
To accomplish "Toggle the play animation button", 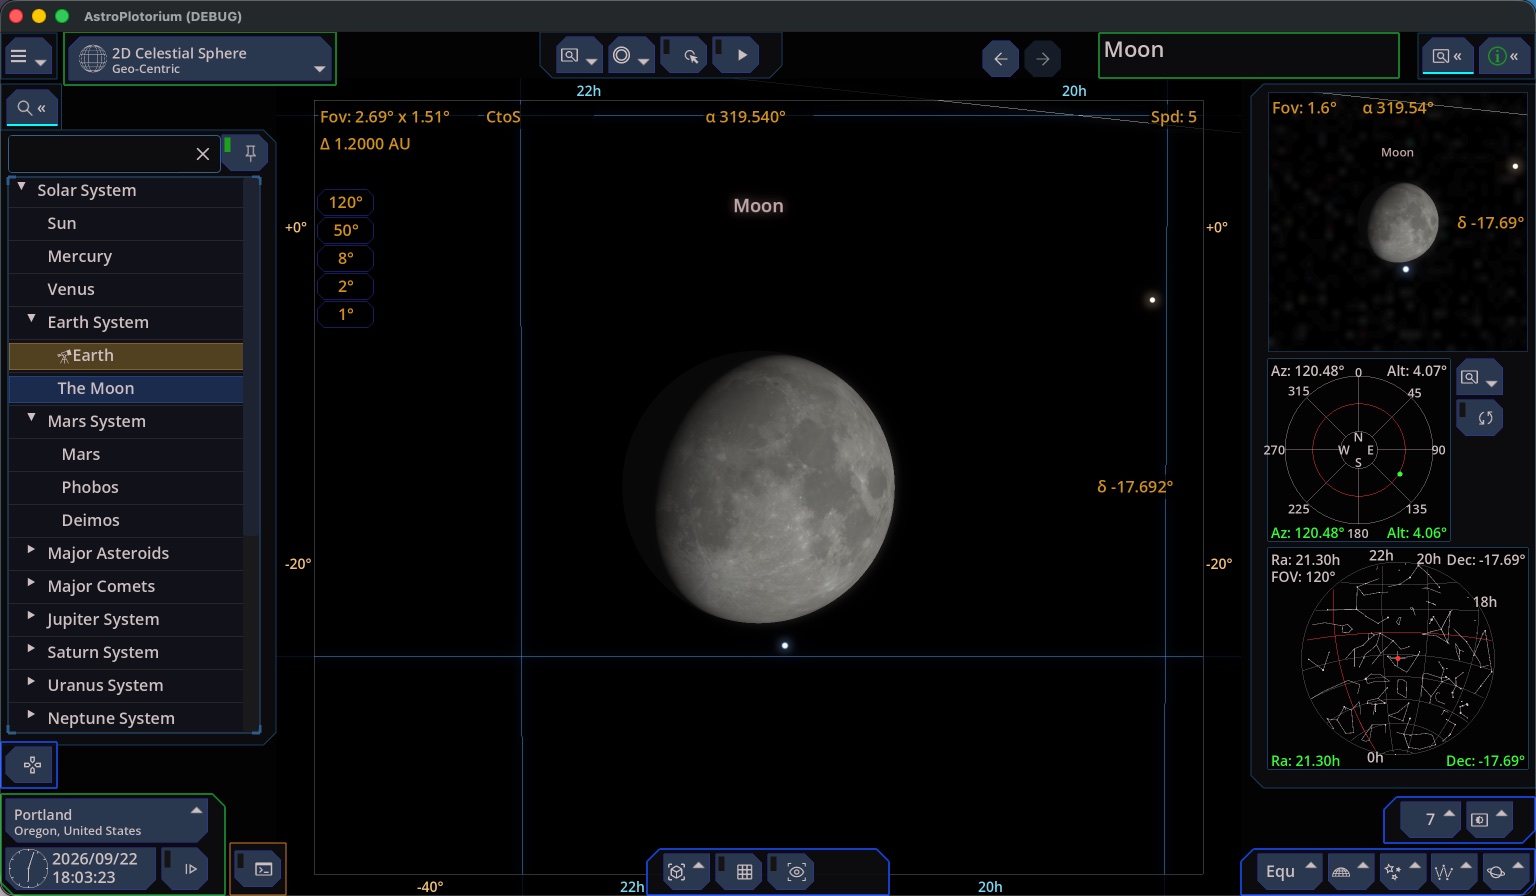I will click(742, 56).
